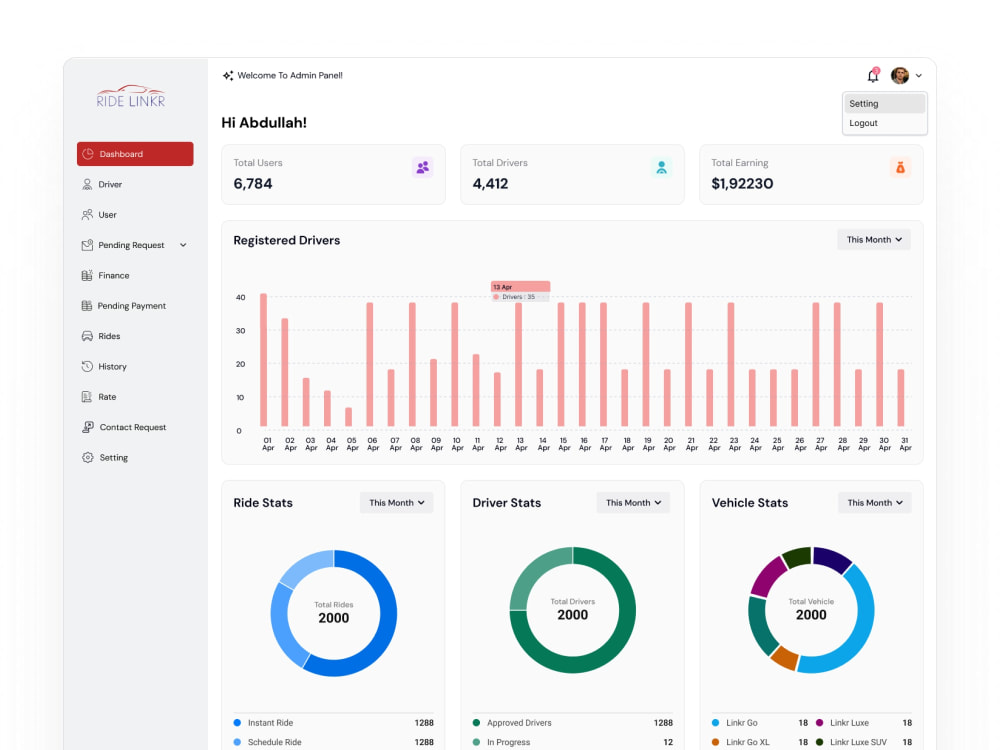Click the 13 Apr Drivers 35 tooltip

coord(520,291)
